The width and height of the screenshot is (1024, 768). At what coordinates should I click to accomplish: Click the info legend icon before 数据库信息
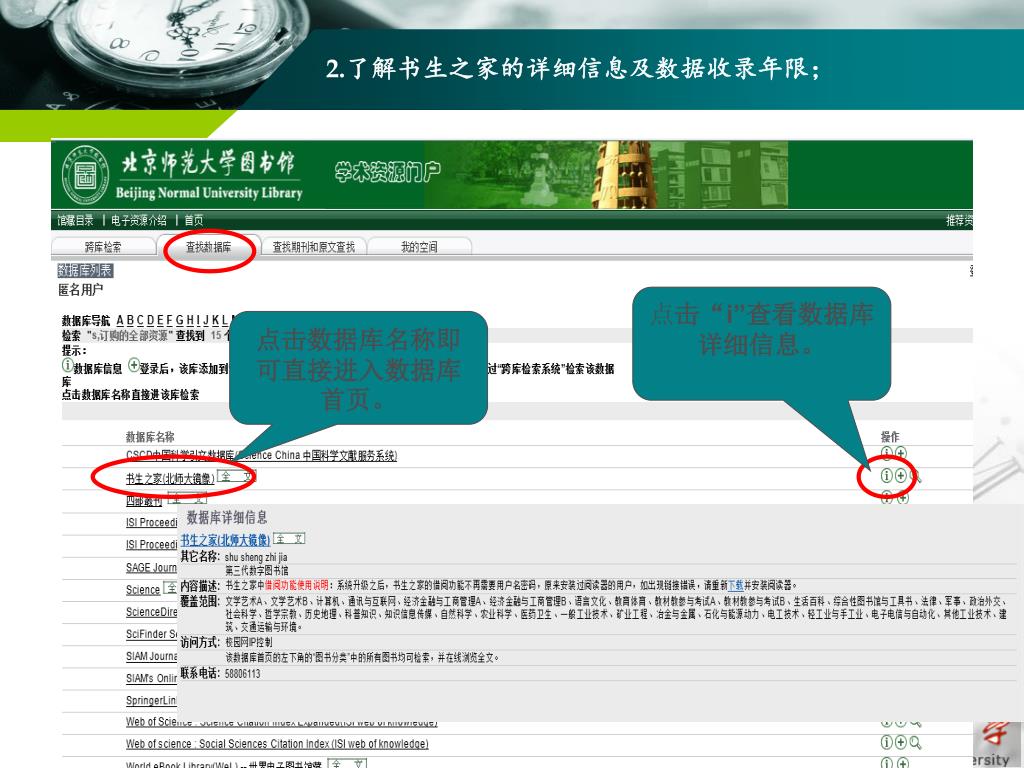pos(67,365)
